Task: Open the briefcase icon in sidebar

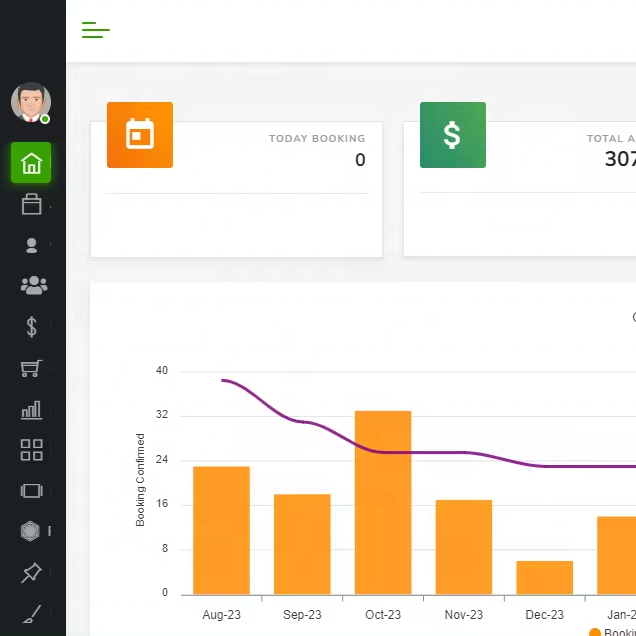Action: click(32, 204)
